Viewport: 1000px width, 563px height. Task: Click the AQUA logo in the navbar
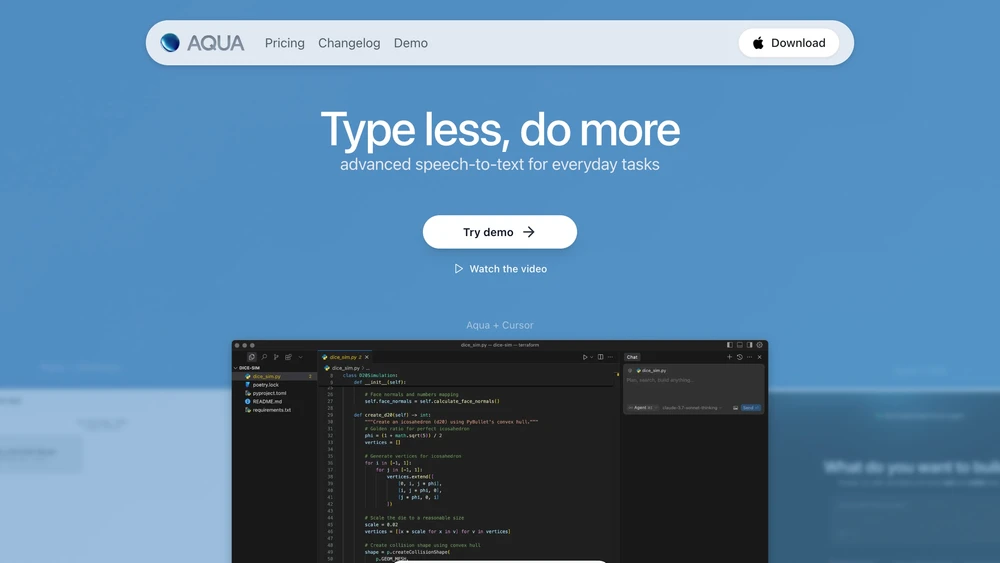tap(202, 43)
